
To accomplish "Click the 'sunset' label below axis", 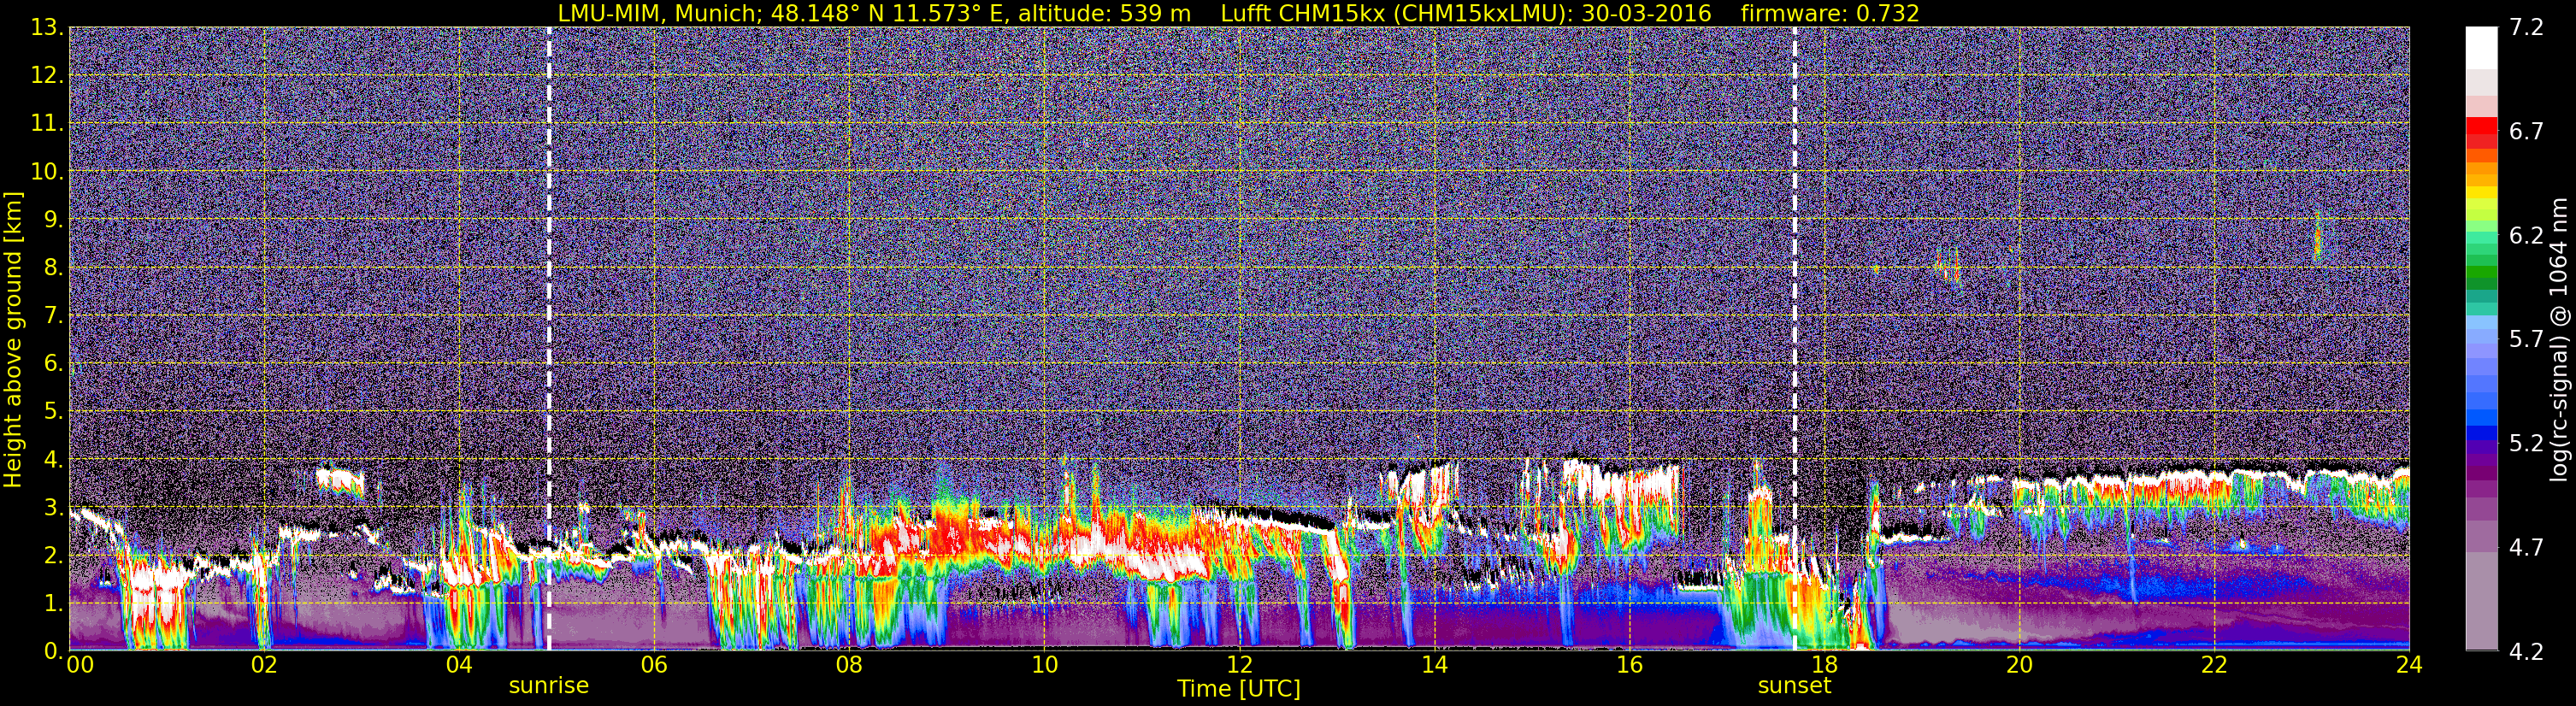I will point(1794,686).
